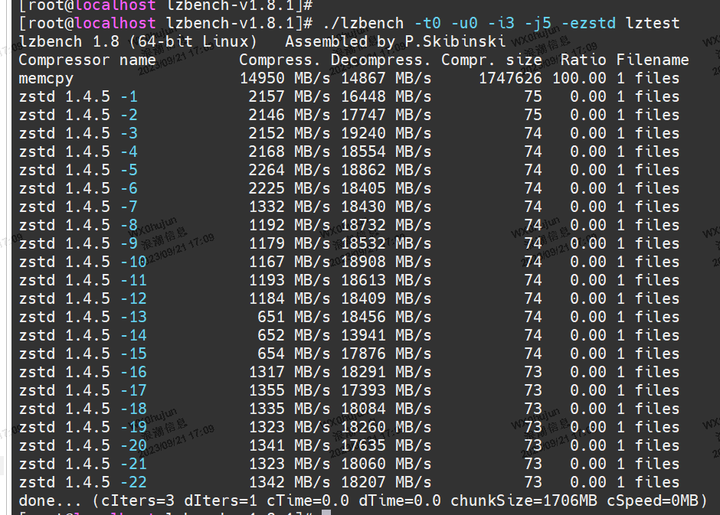The image size is (720, 515).
Task: Click decompress speed 19240 MB/s
Action: [x=386, y=134]
